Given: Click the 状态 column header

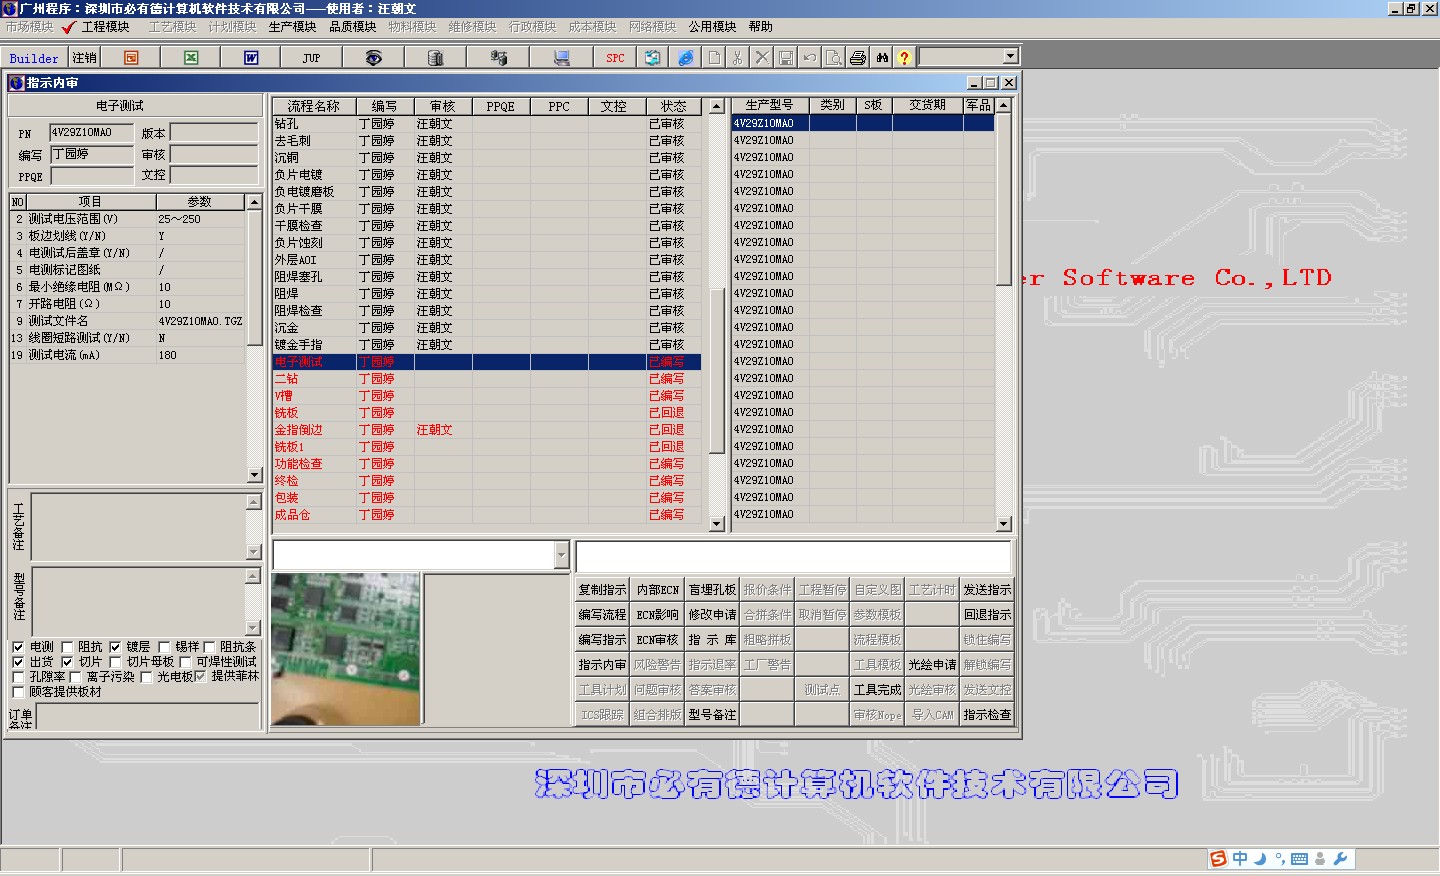Looking at the screenshot, I should pos(673,106).
